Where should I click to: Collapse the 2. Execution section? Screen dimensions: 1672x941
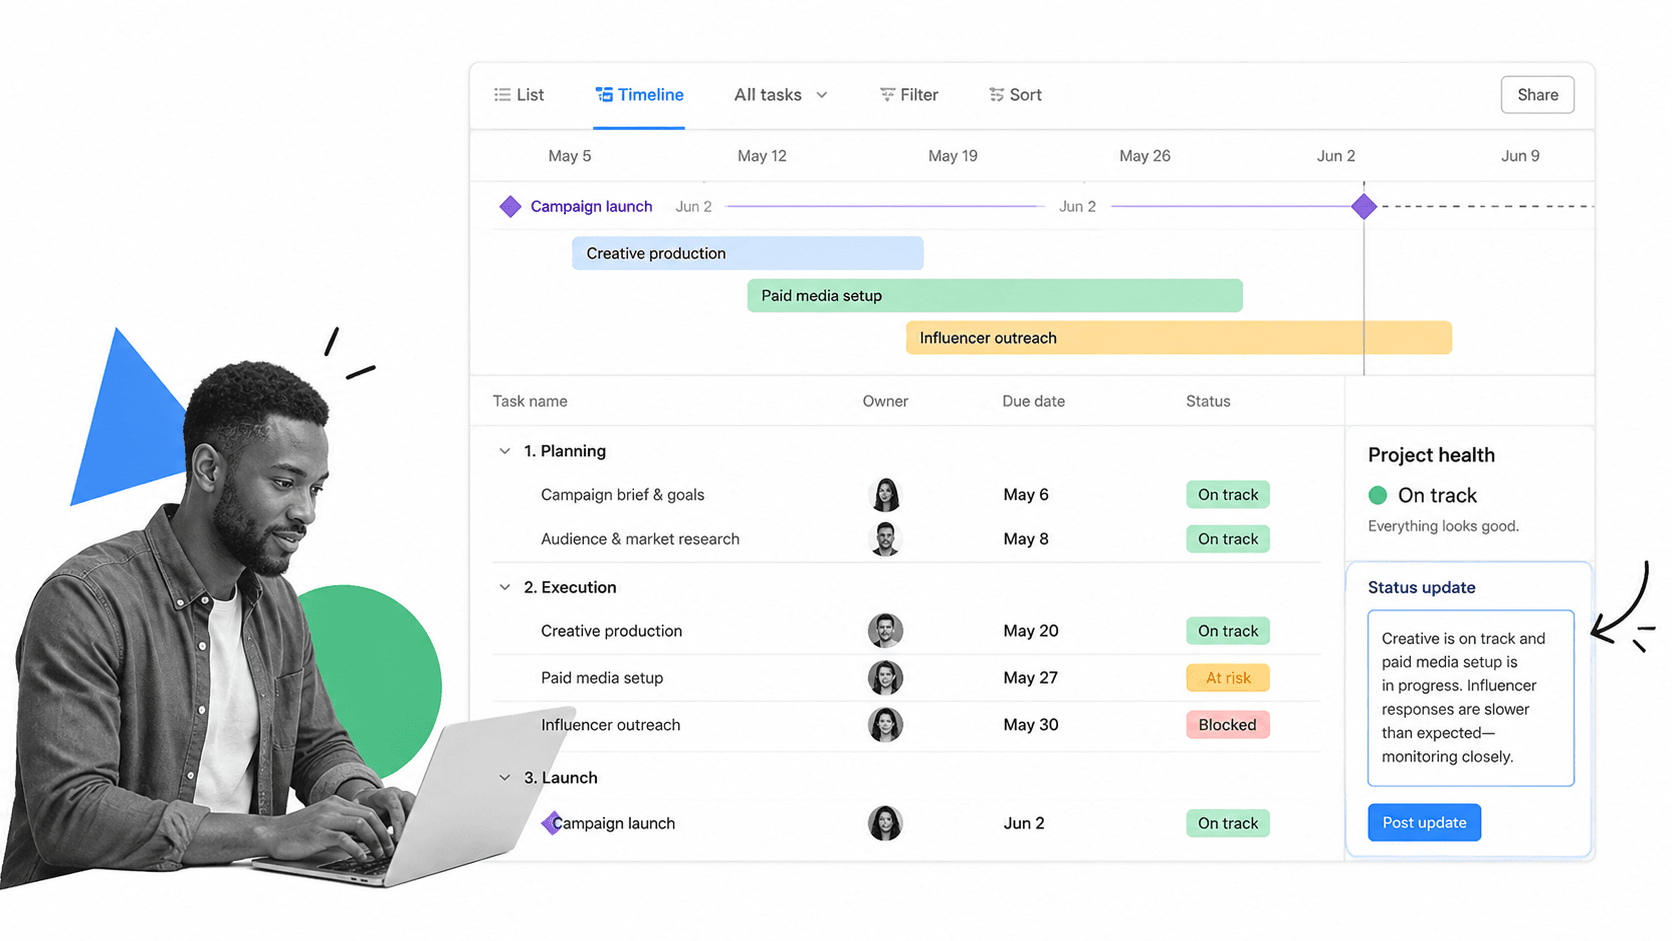(x=505, y=587)
